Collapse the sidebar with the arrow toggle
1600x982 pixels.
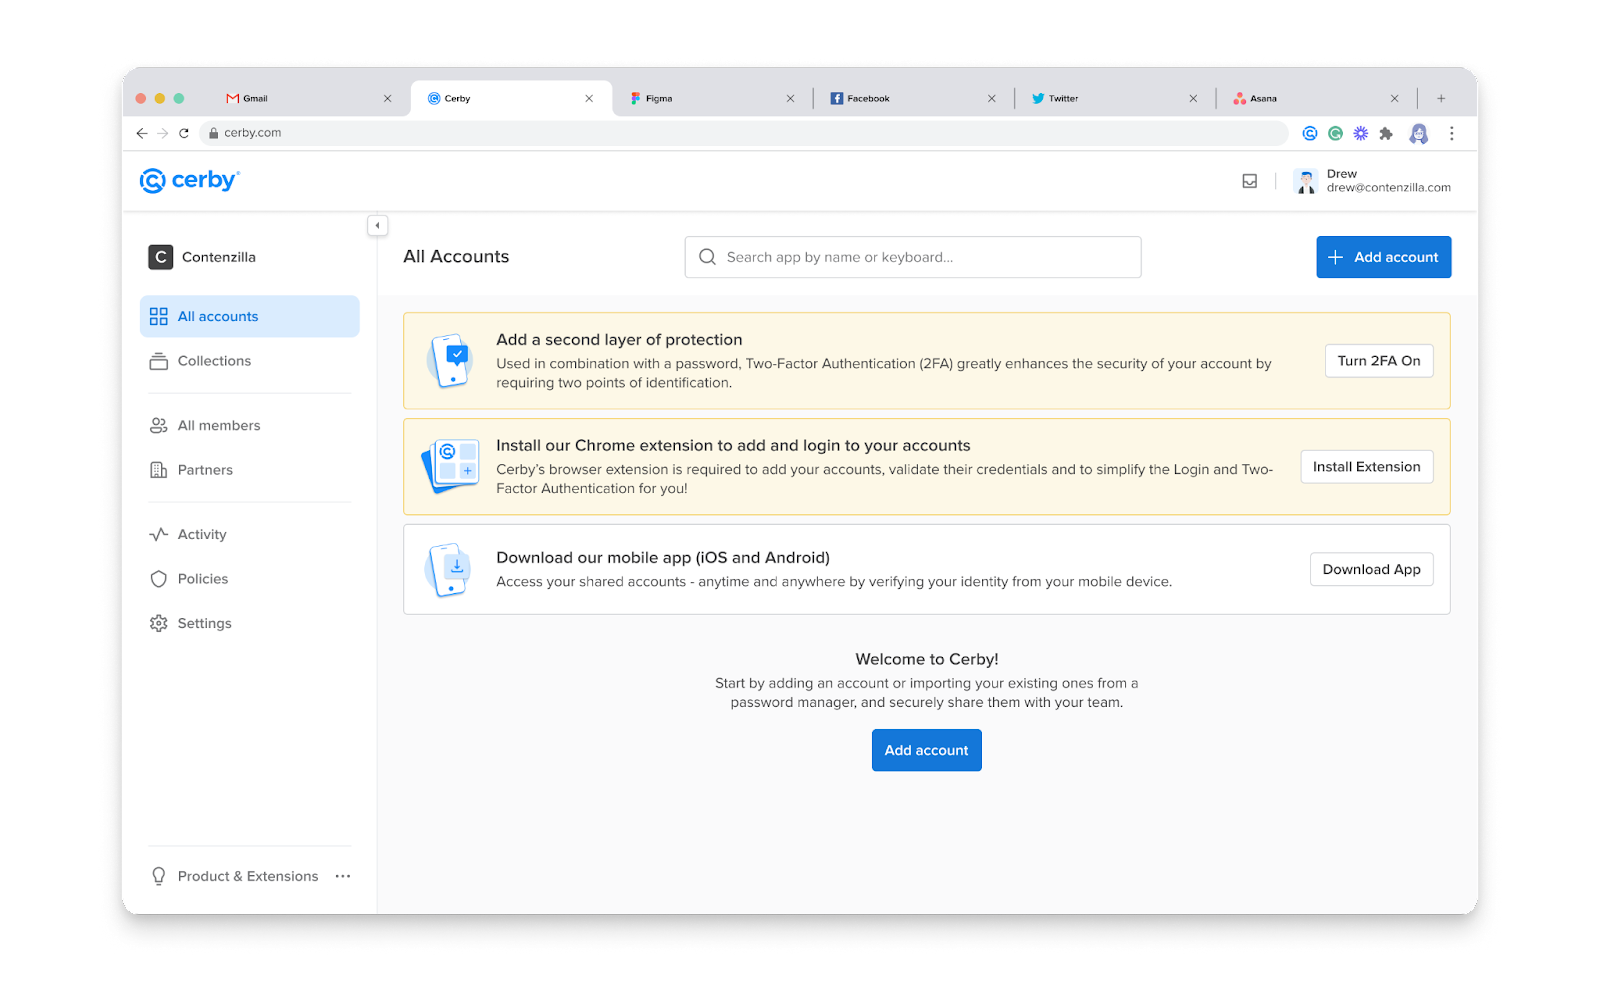tap(377, 226)
